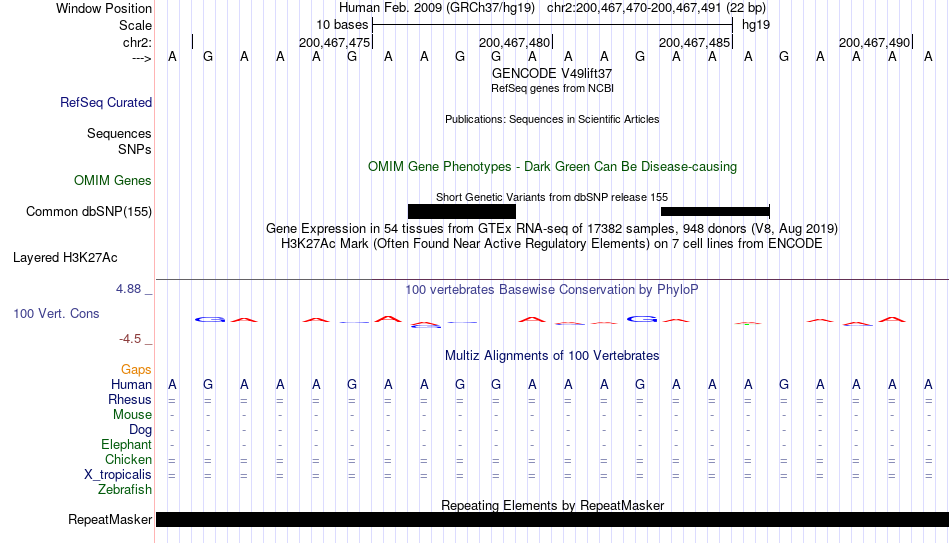Click the 'RefSeq genes from NCBI' title

552,88
